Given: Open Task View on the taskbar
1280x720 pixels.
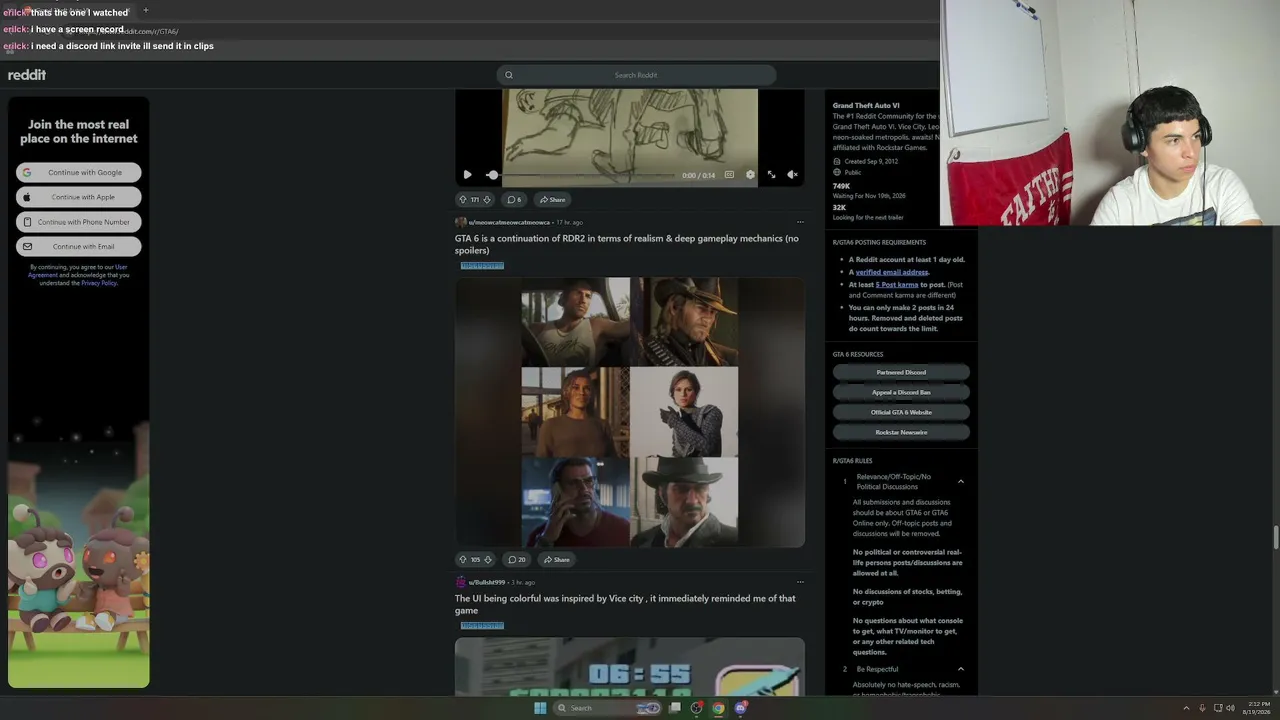Looking at the screenshot, I should tap(675, 708).
